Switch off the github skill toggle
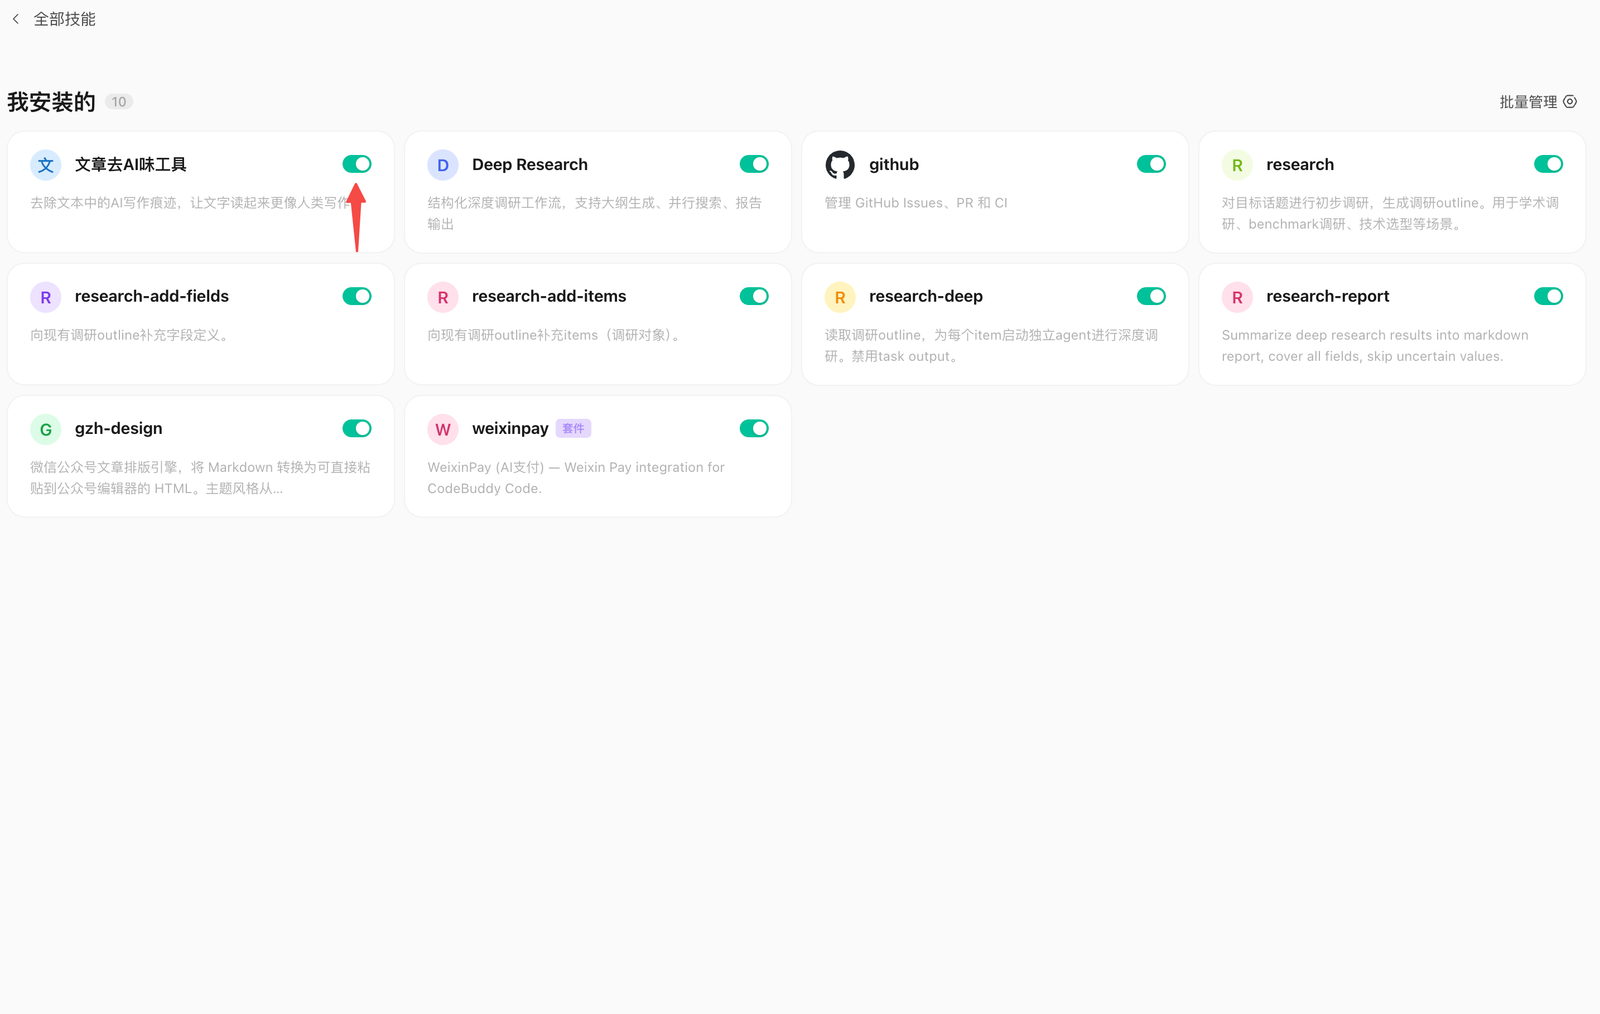1600x1014 pixels. pos(1151,164)
